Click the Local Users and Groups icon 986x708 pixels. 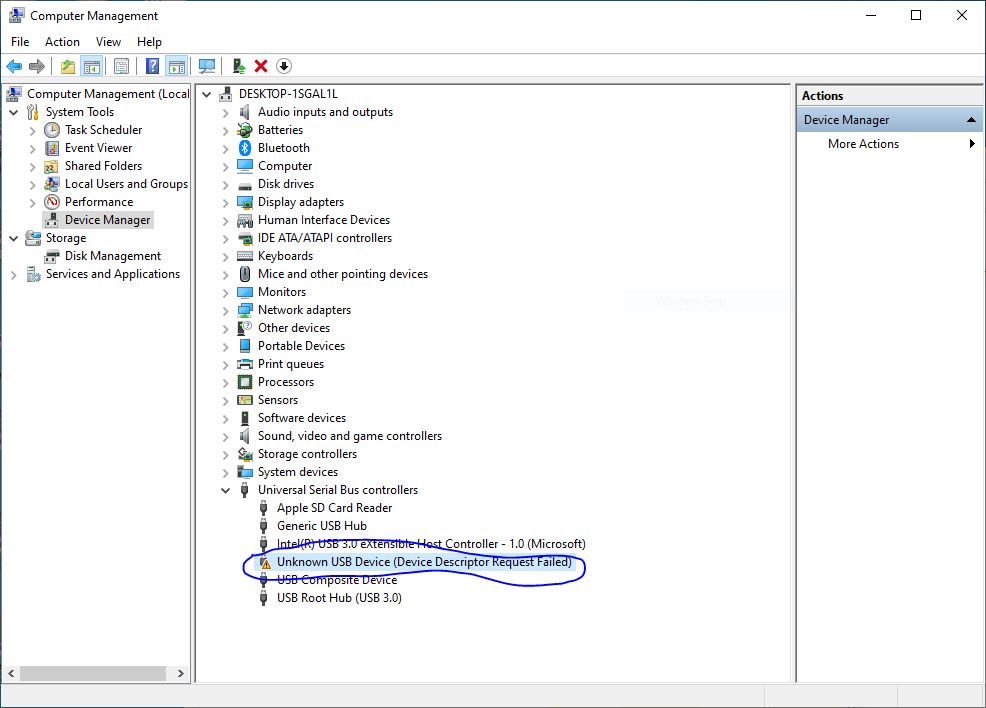(x=52, y=184)
